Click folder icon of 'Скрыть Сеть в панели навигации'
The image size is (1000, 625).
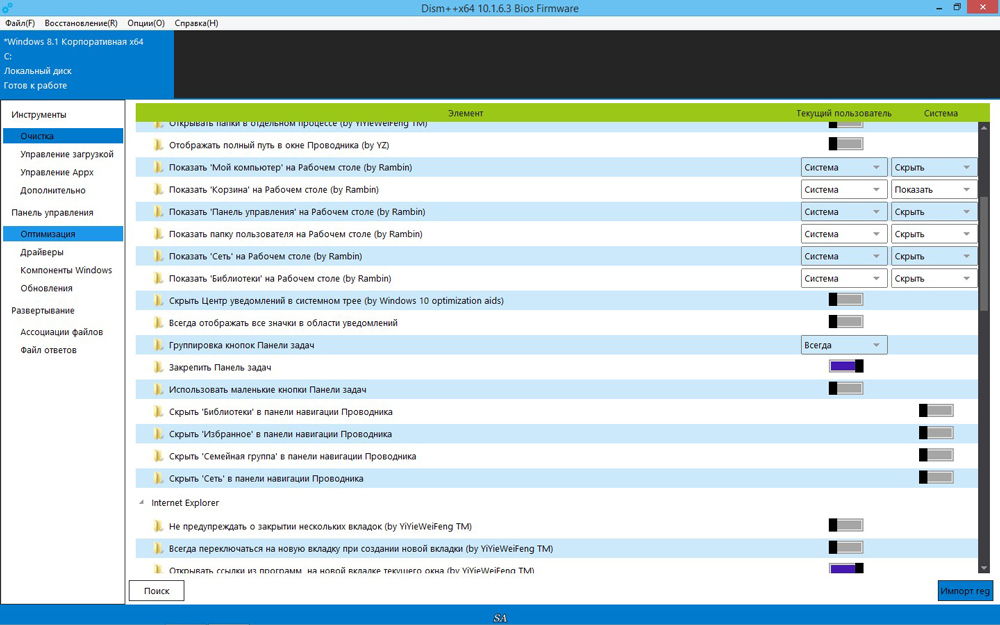pos(158,478)
